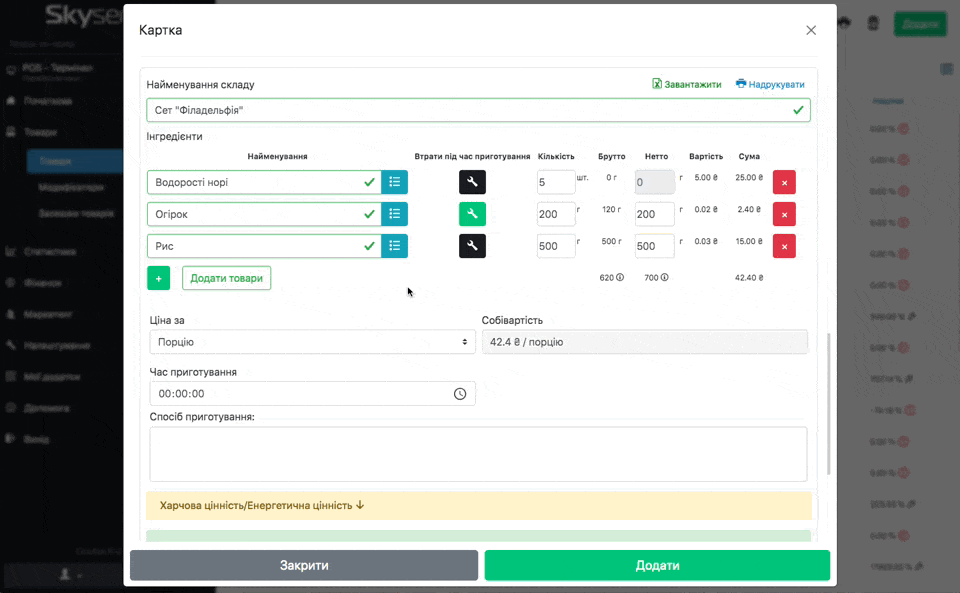Screen dimensions: 960x593
Task: Open list icon next to Огірок
Action: tap(394, 214)
